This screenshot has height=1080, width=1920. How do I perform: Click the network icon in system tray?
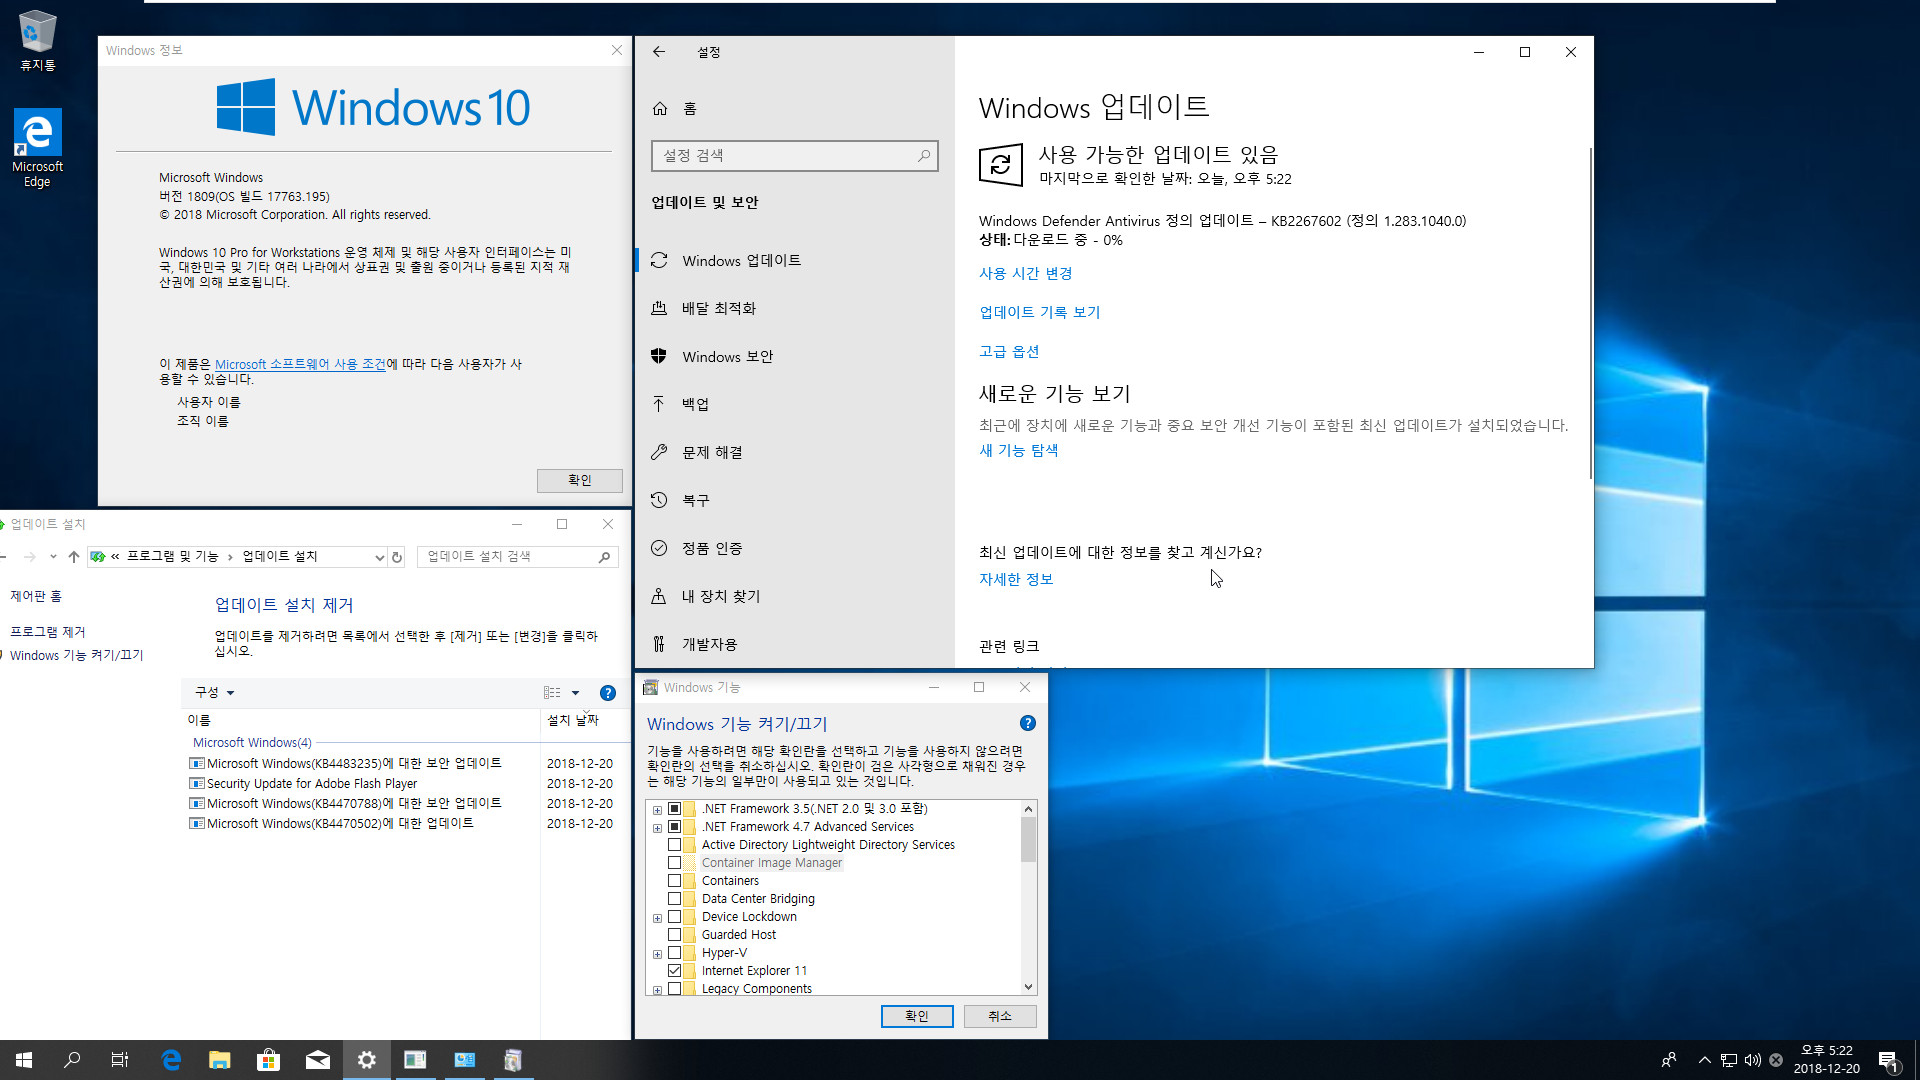[1729, 1060]
